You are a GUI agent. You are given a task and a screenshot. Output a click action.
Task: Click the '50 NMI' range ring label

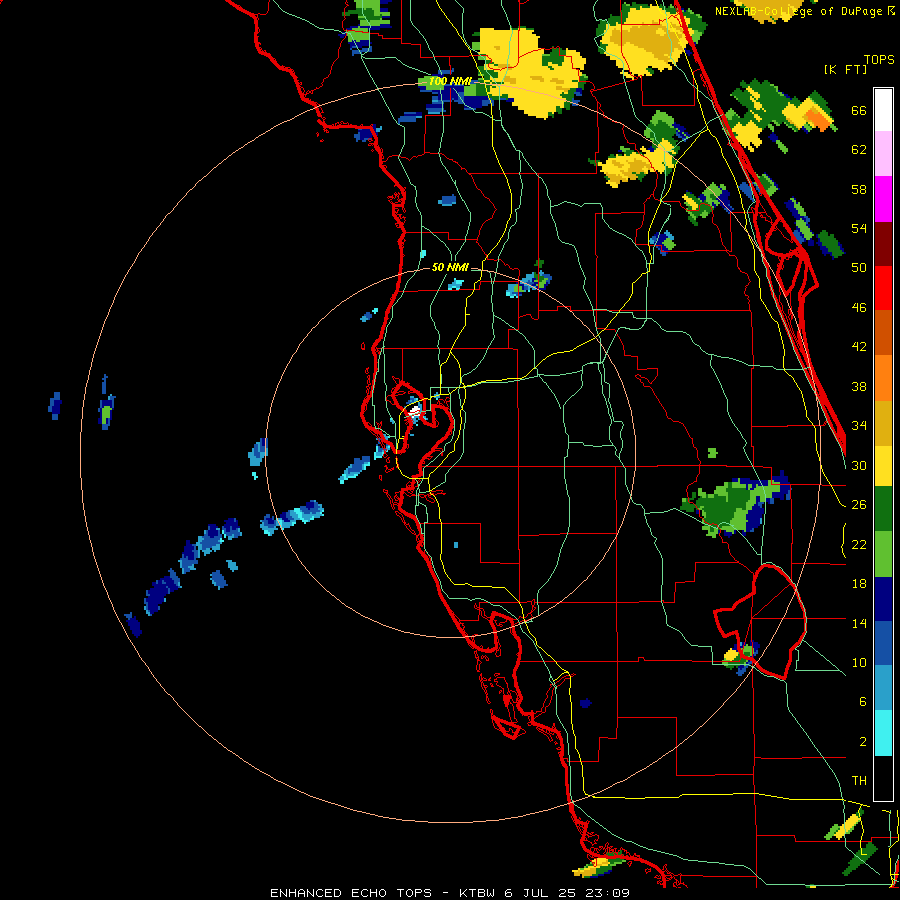click(x=450, y=267)
